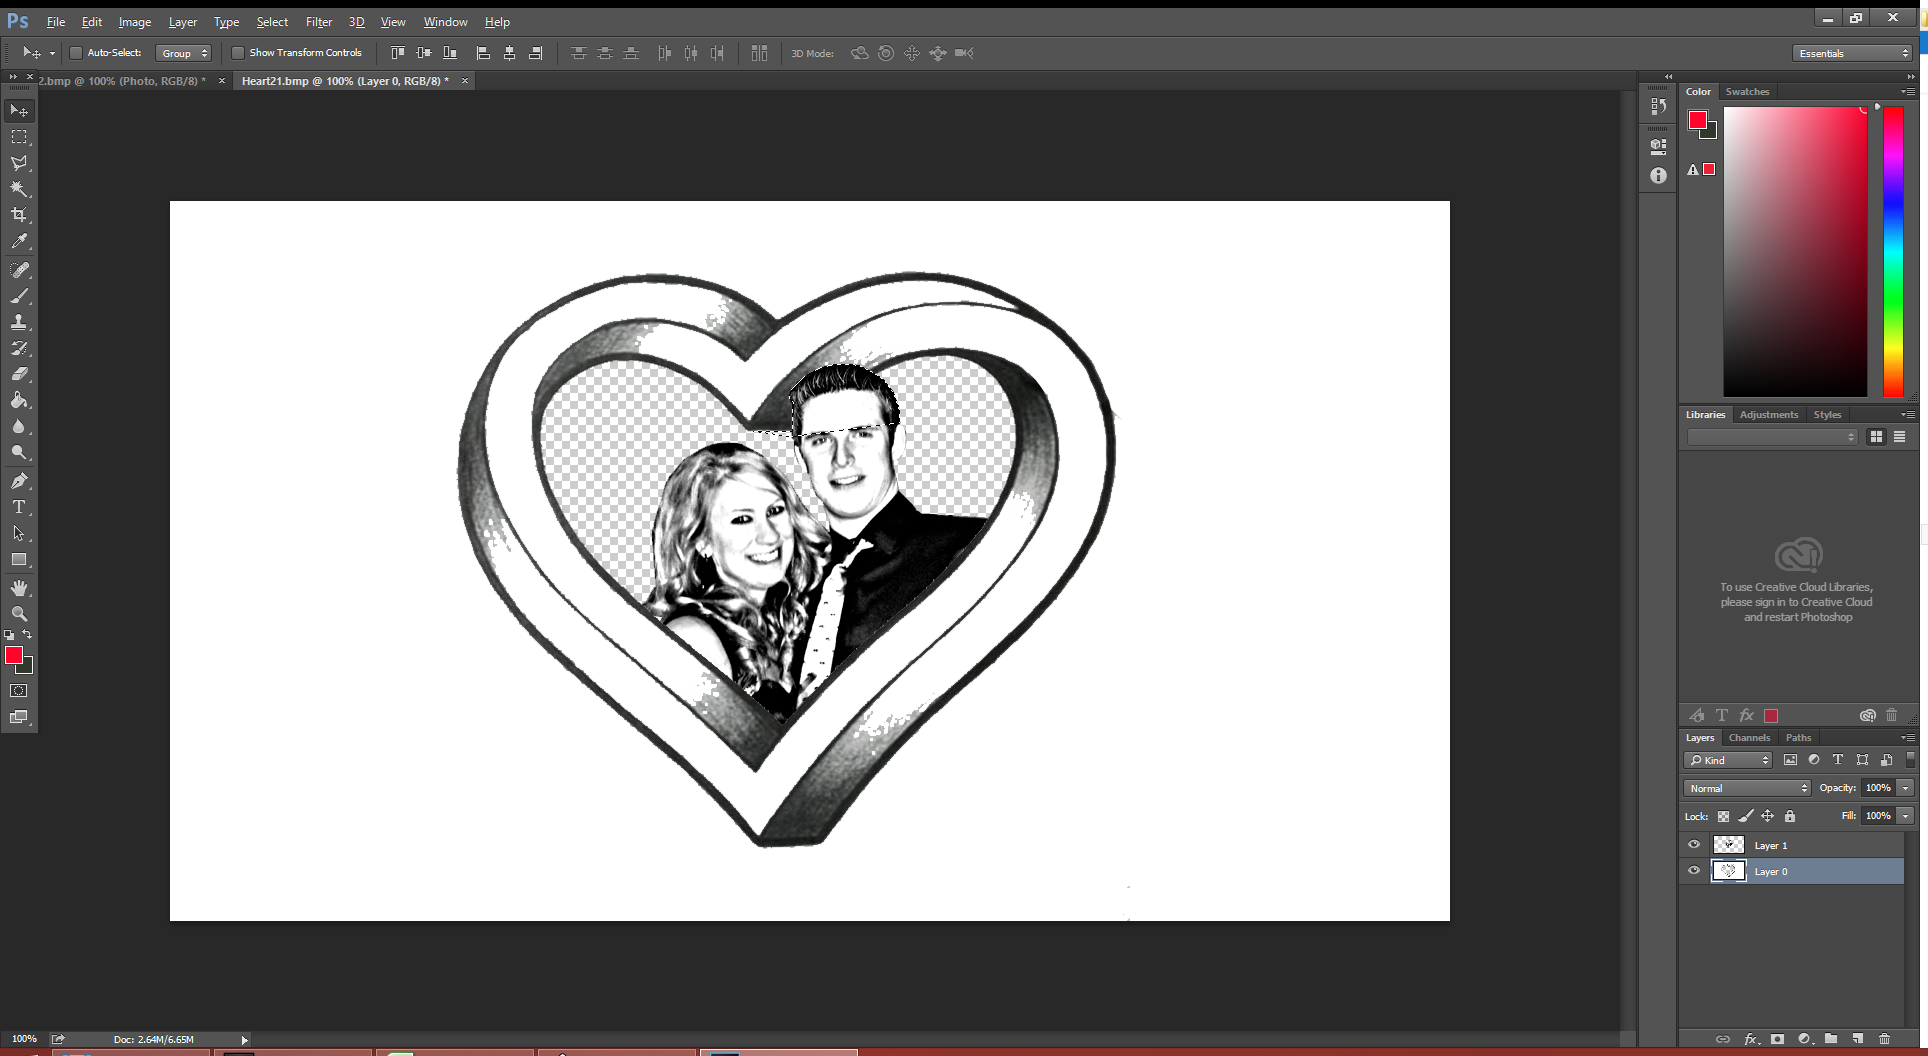Link layers with the chain icon
The image size is (1928, 1056).
(1723, 1039)
